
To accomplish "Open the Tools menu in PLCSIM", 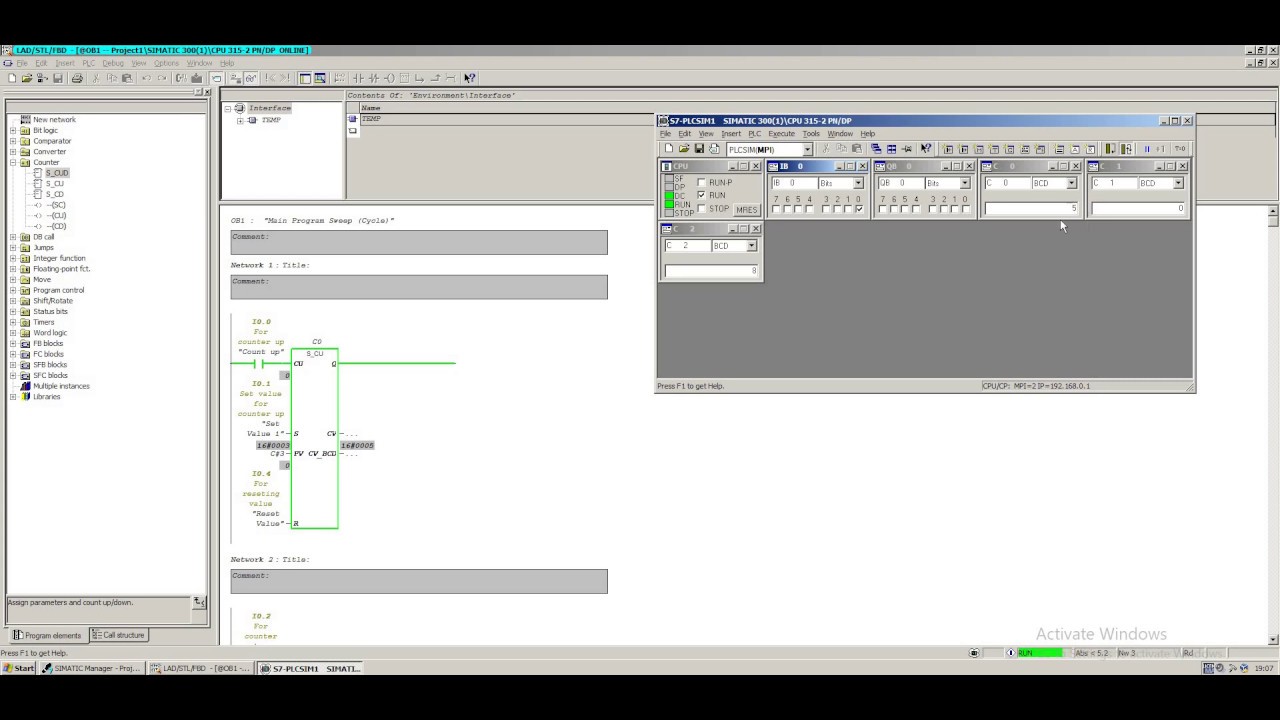I will point(811,134).
